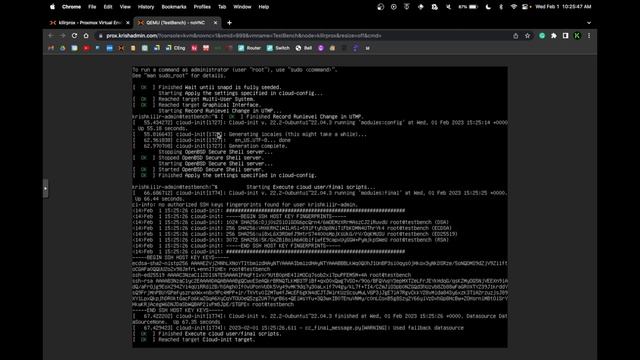The width and height of the screenshot is (640, 360).
Task: Close the QEMU TestBench noVNC tab
Action: (x=216, y=23)
